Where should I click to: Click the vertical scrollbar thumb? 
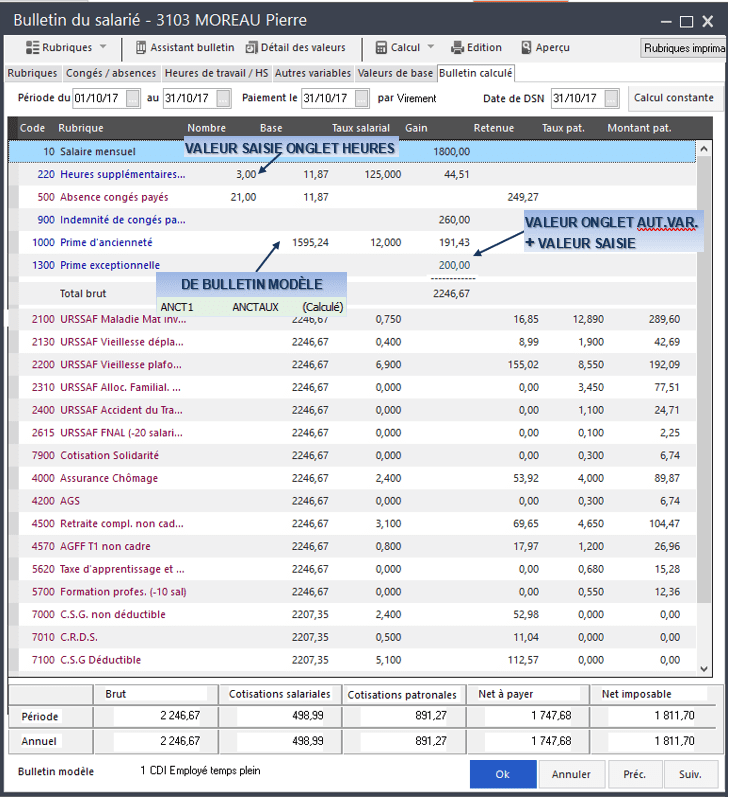pos(704,380)
